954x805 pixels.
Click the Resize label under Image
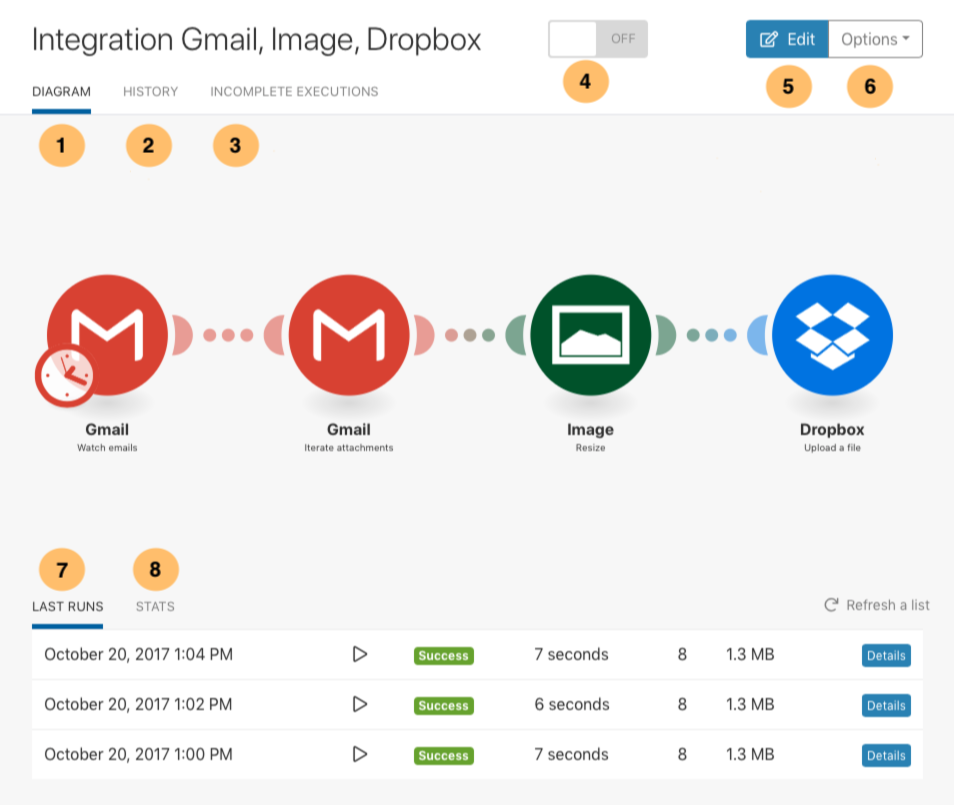tap(590, 448)
